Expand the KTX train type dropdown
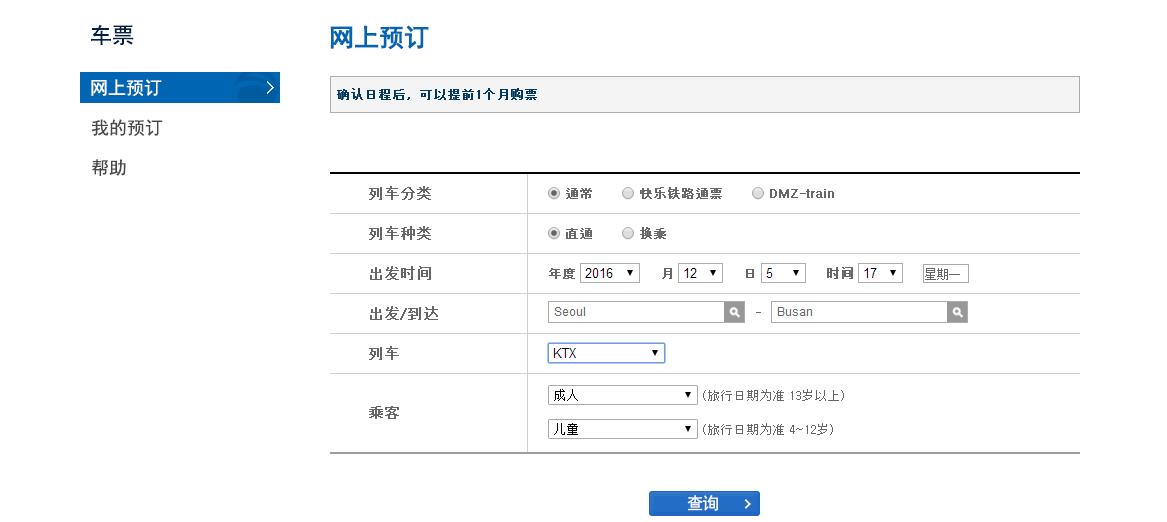 pyautogui.click(x=606, y=353)
